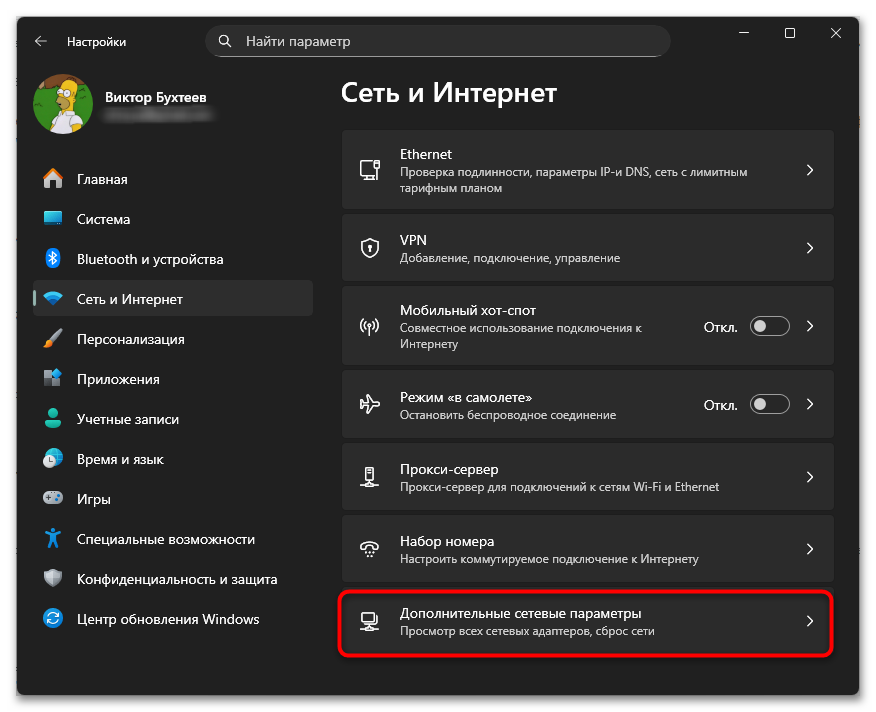Click the airplane icon for Режим «в самолете»
This screenshot has width=876, height=712.
[x=370, y=405]
